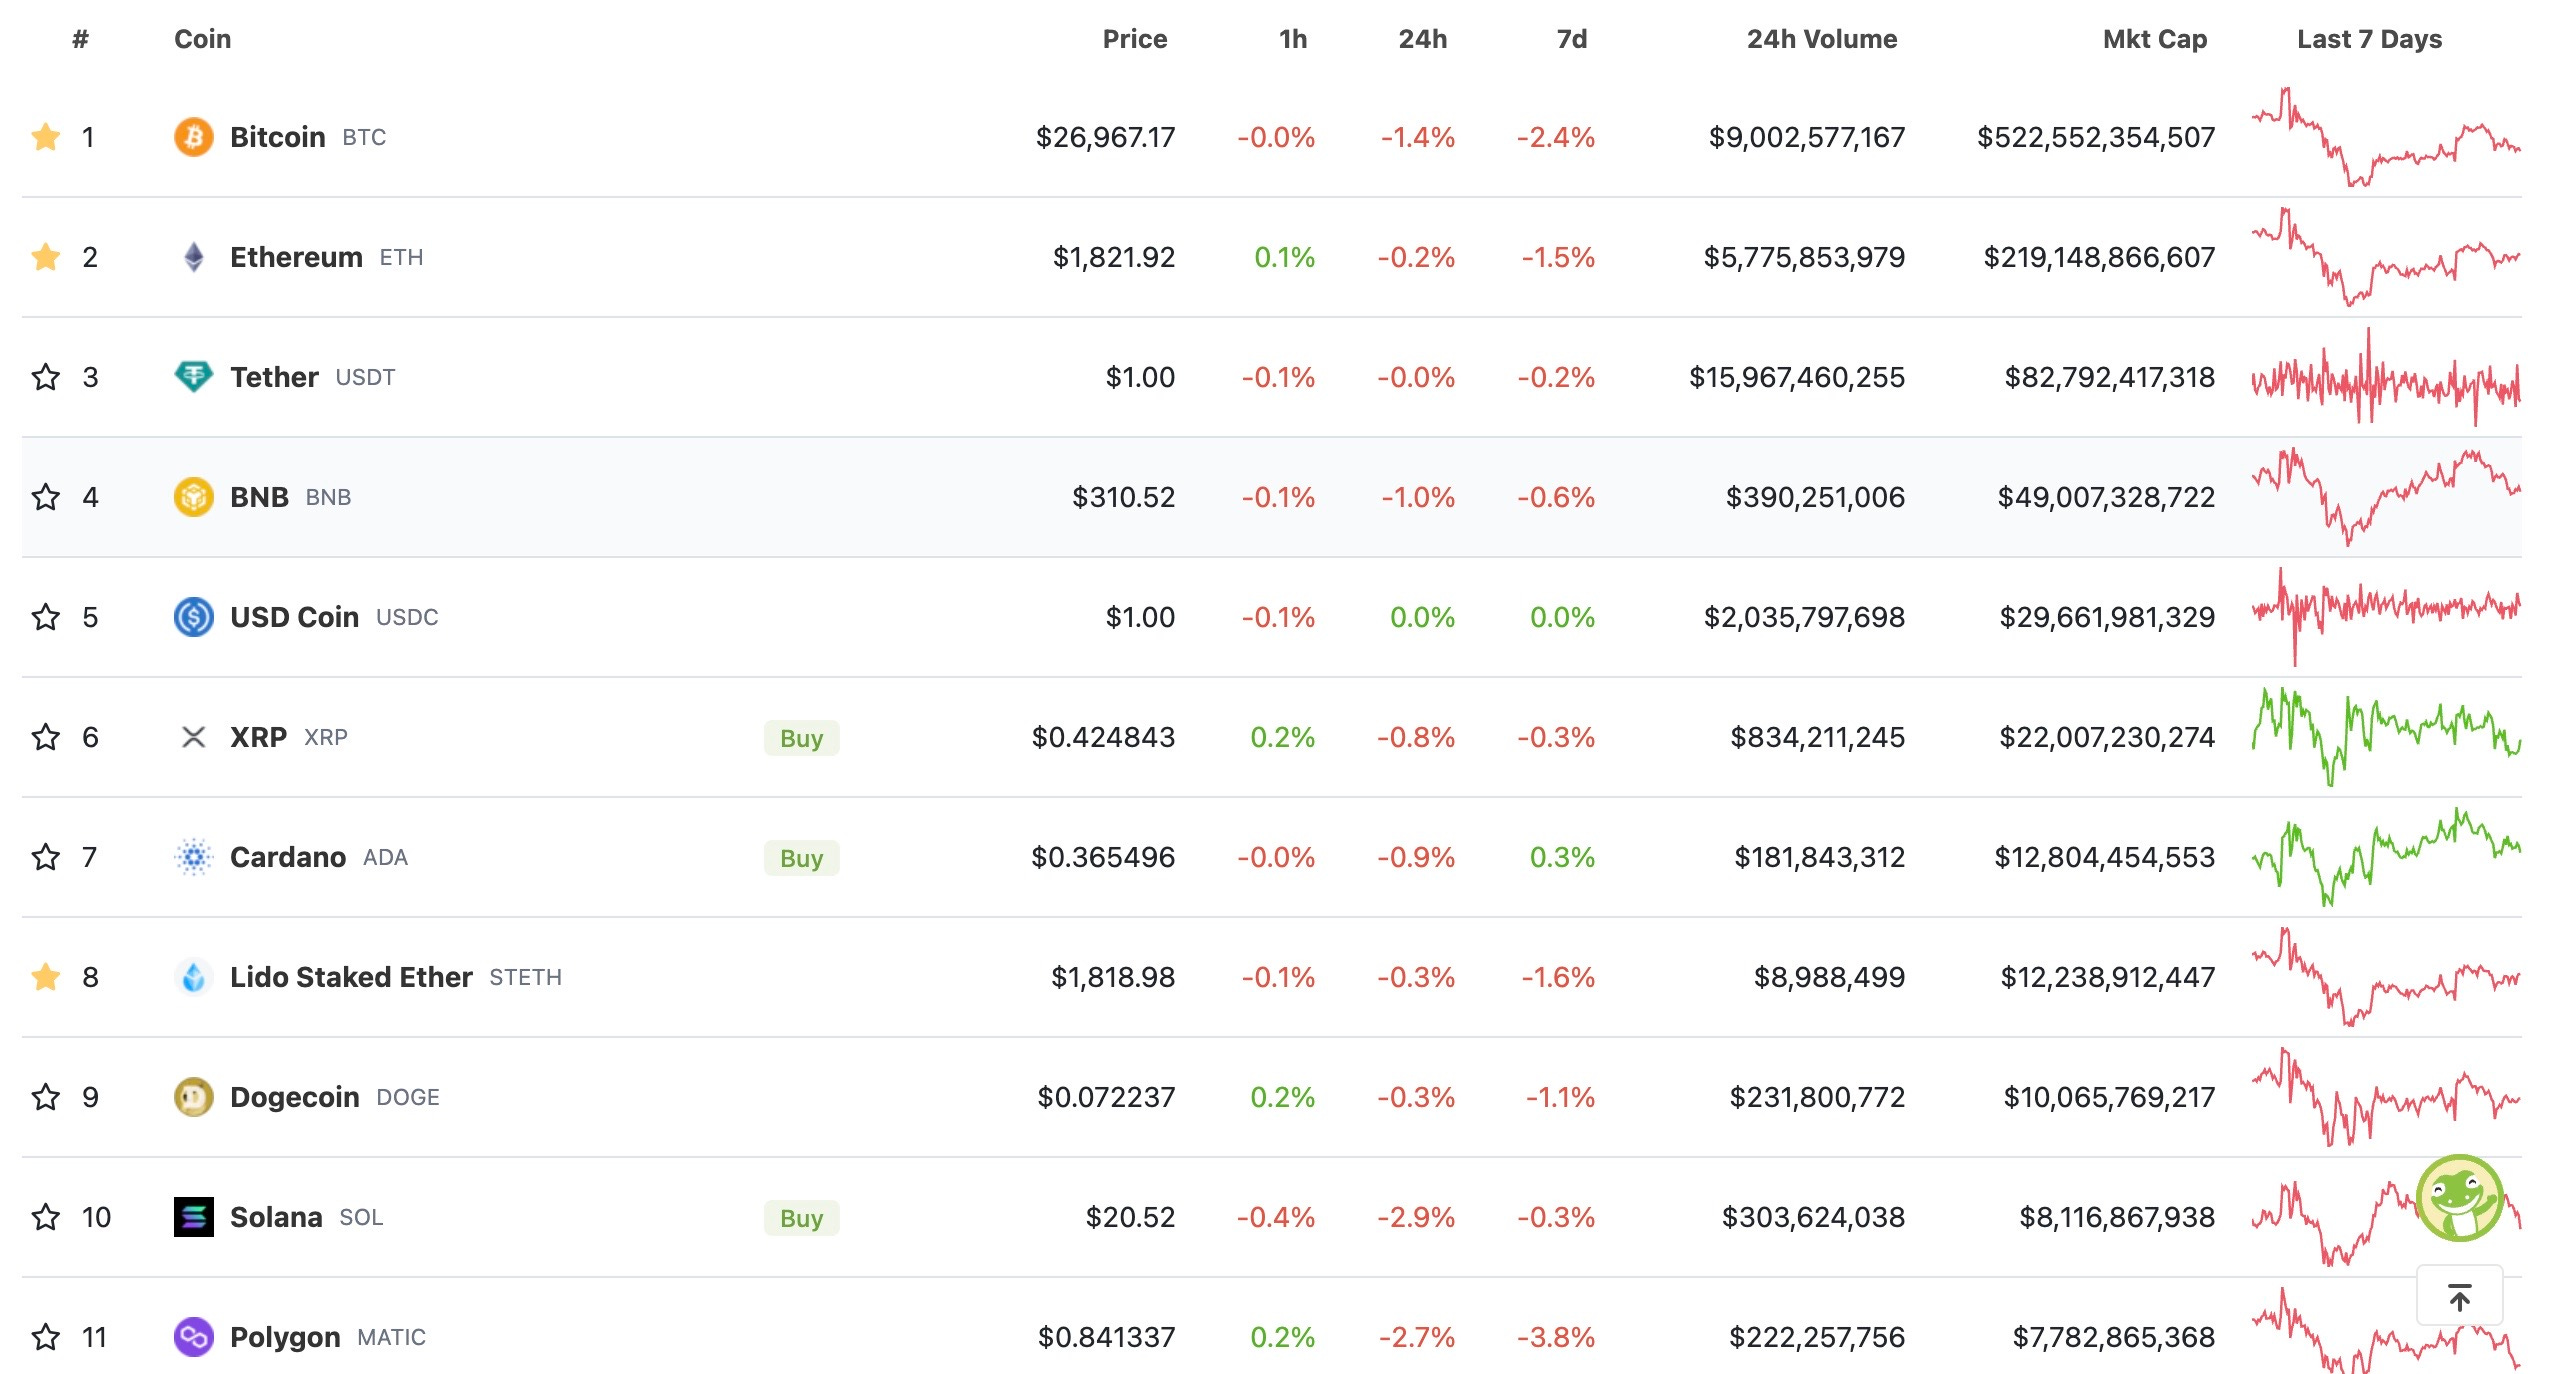This screenshot has height=1374, width=2552.
Task: Open the Polygon coin link
Action: click(x=285, y=1337)
